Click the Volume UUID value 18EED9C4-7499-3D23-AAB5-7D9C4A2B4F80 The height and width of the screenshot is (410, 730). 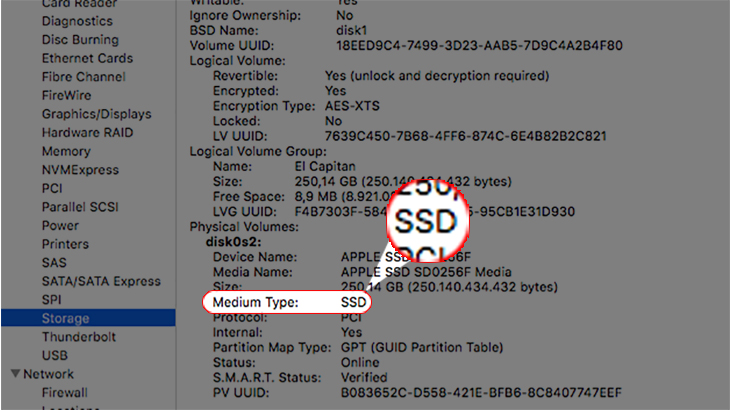click(x=479, y=46)
